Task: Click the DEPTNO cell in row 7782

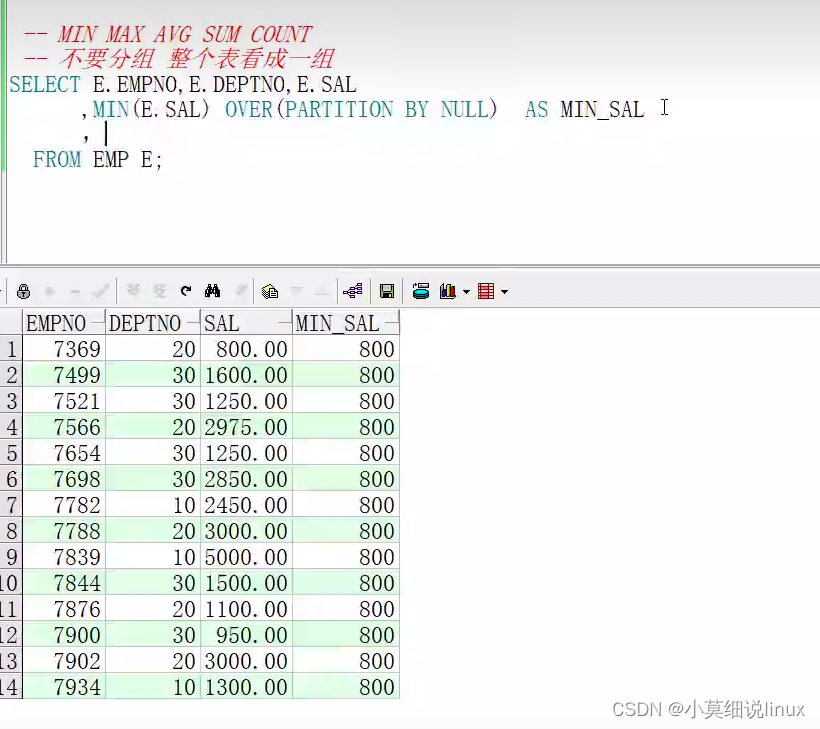Action: [153, 505]
